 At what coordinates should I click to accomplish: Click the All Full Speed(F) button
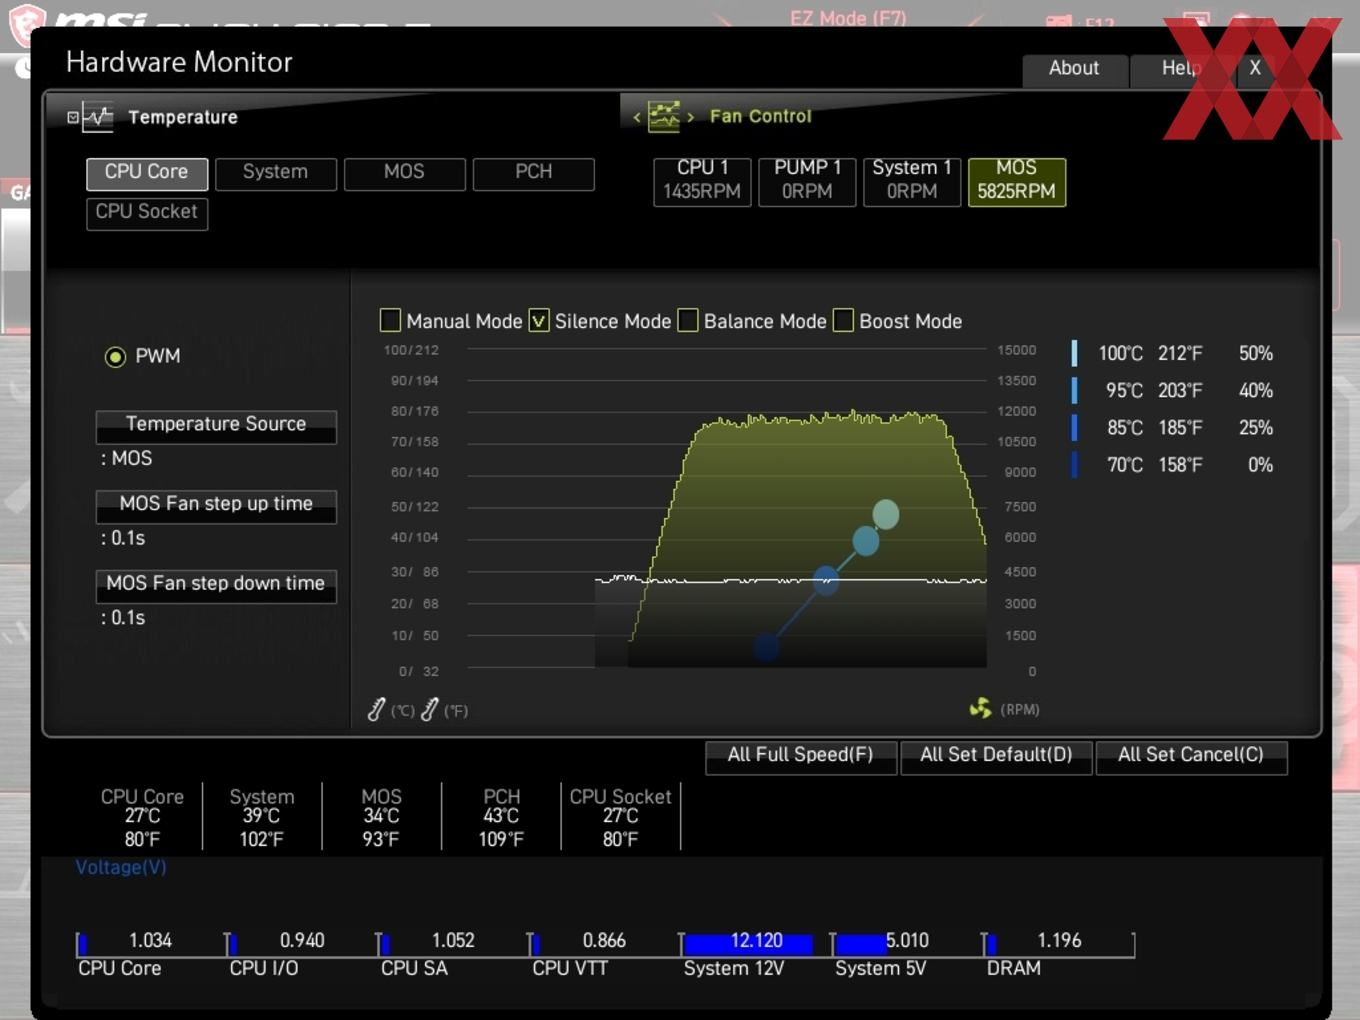tap(800, 756)
